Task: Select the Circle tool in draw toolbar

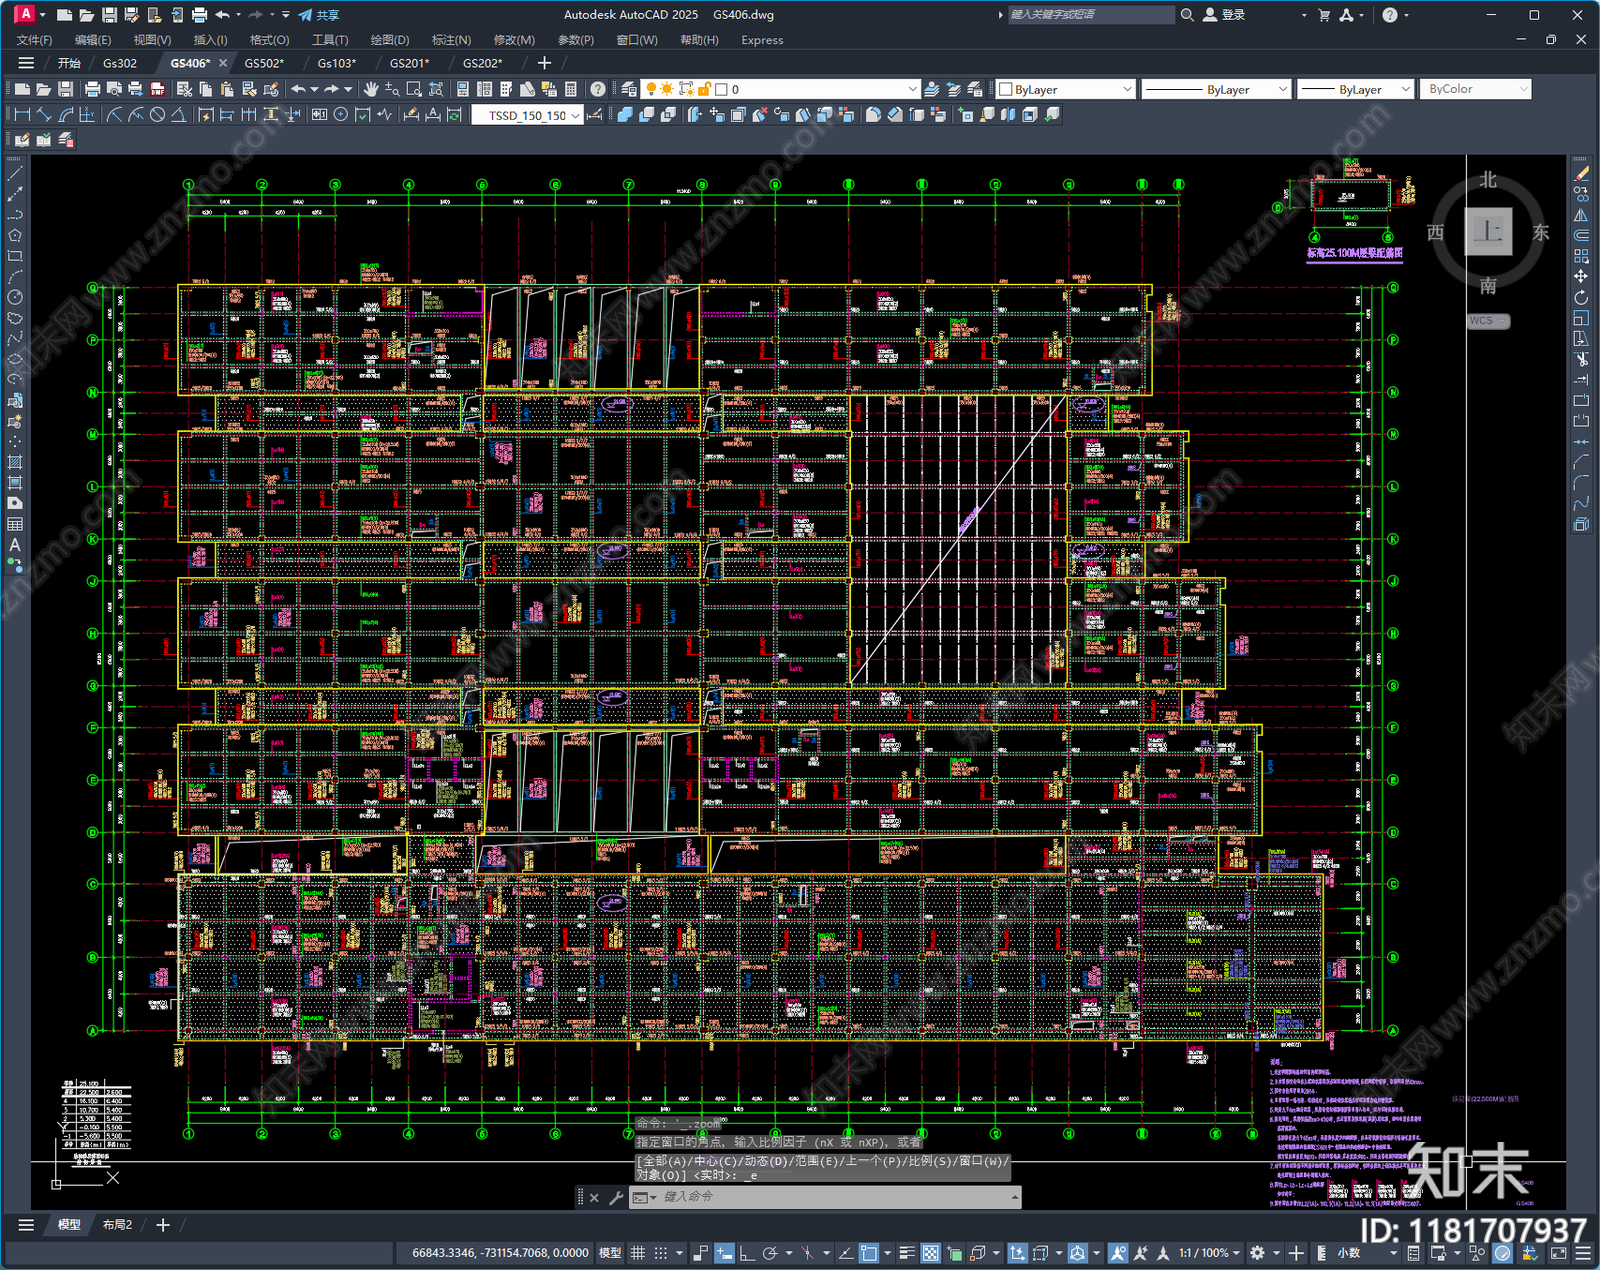Action: pyautogui.click(x=15, y=297)
